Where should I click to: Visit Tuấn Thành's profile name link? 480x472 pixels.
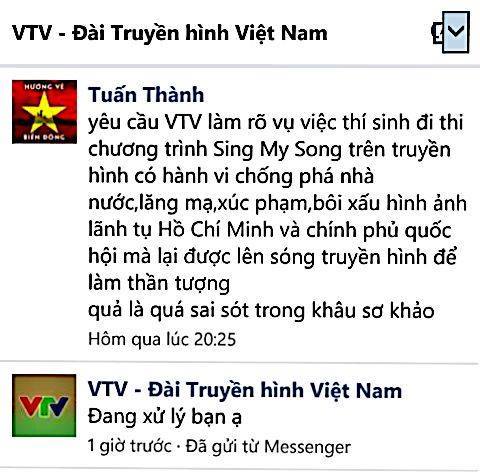point(146,94)
